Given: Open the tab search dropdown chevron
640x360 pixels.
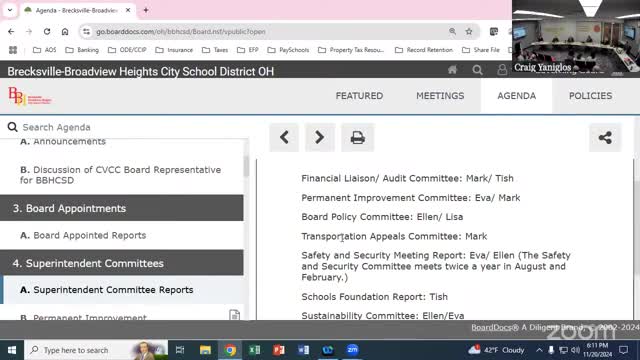Looking at the screenshot, I should click(x=10, y=10).
